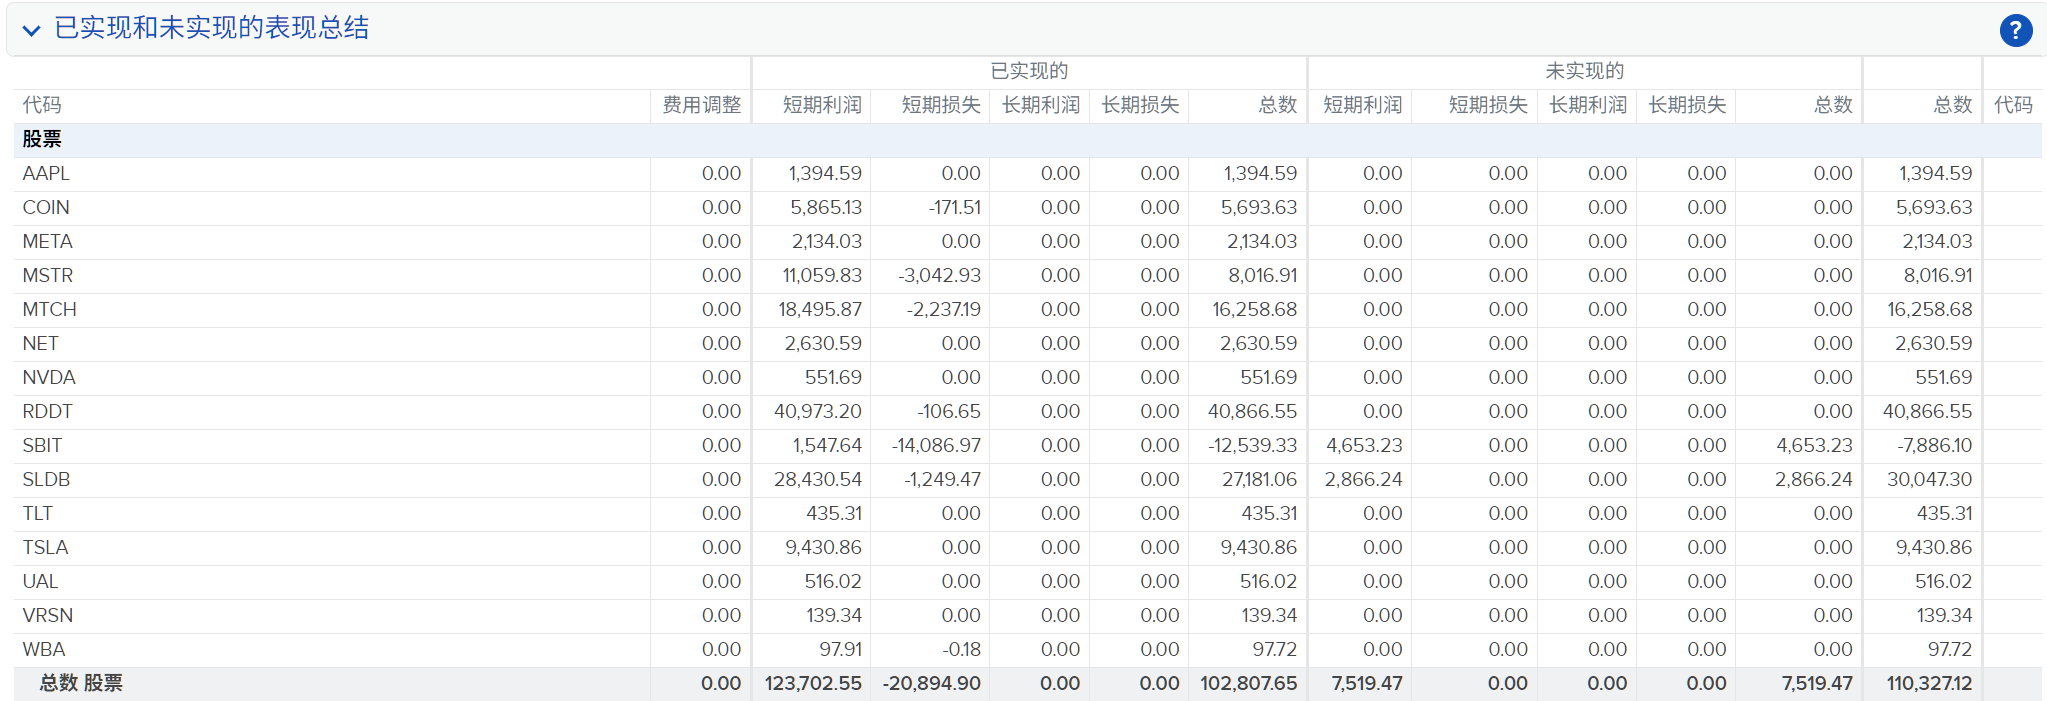Click the 股票 category row header
This screenshot has width=2047, height=701.
42,139
